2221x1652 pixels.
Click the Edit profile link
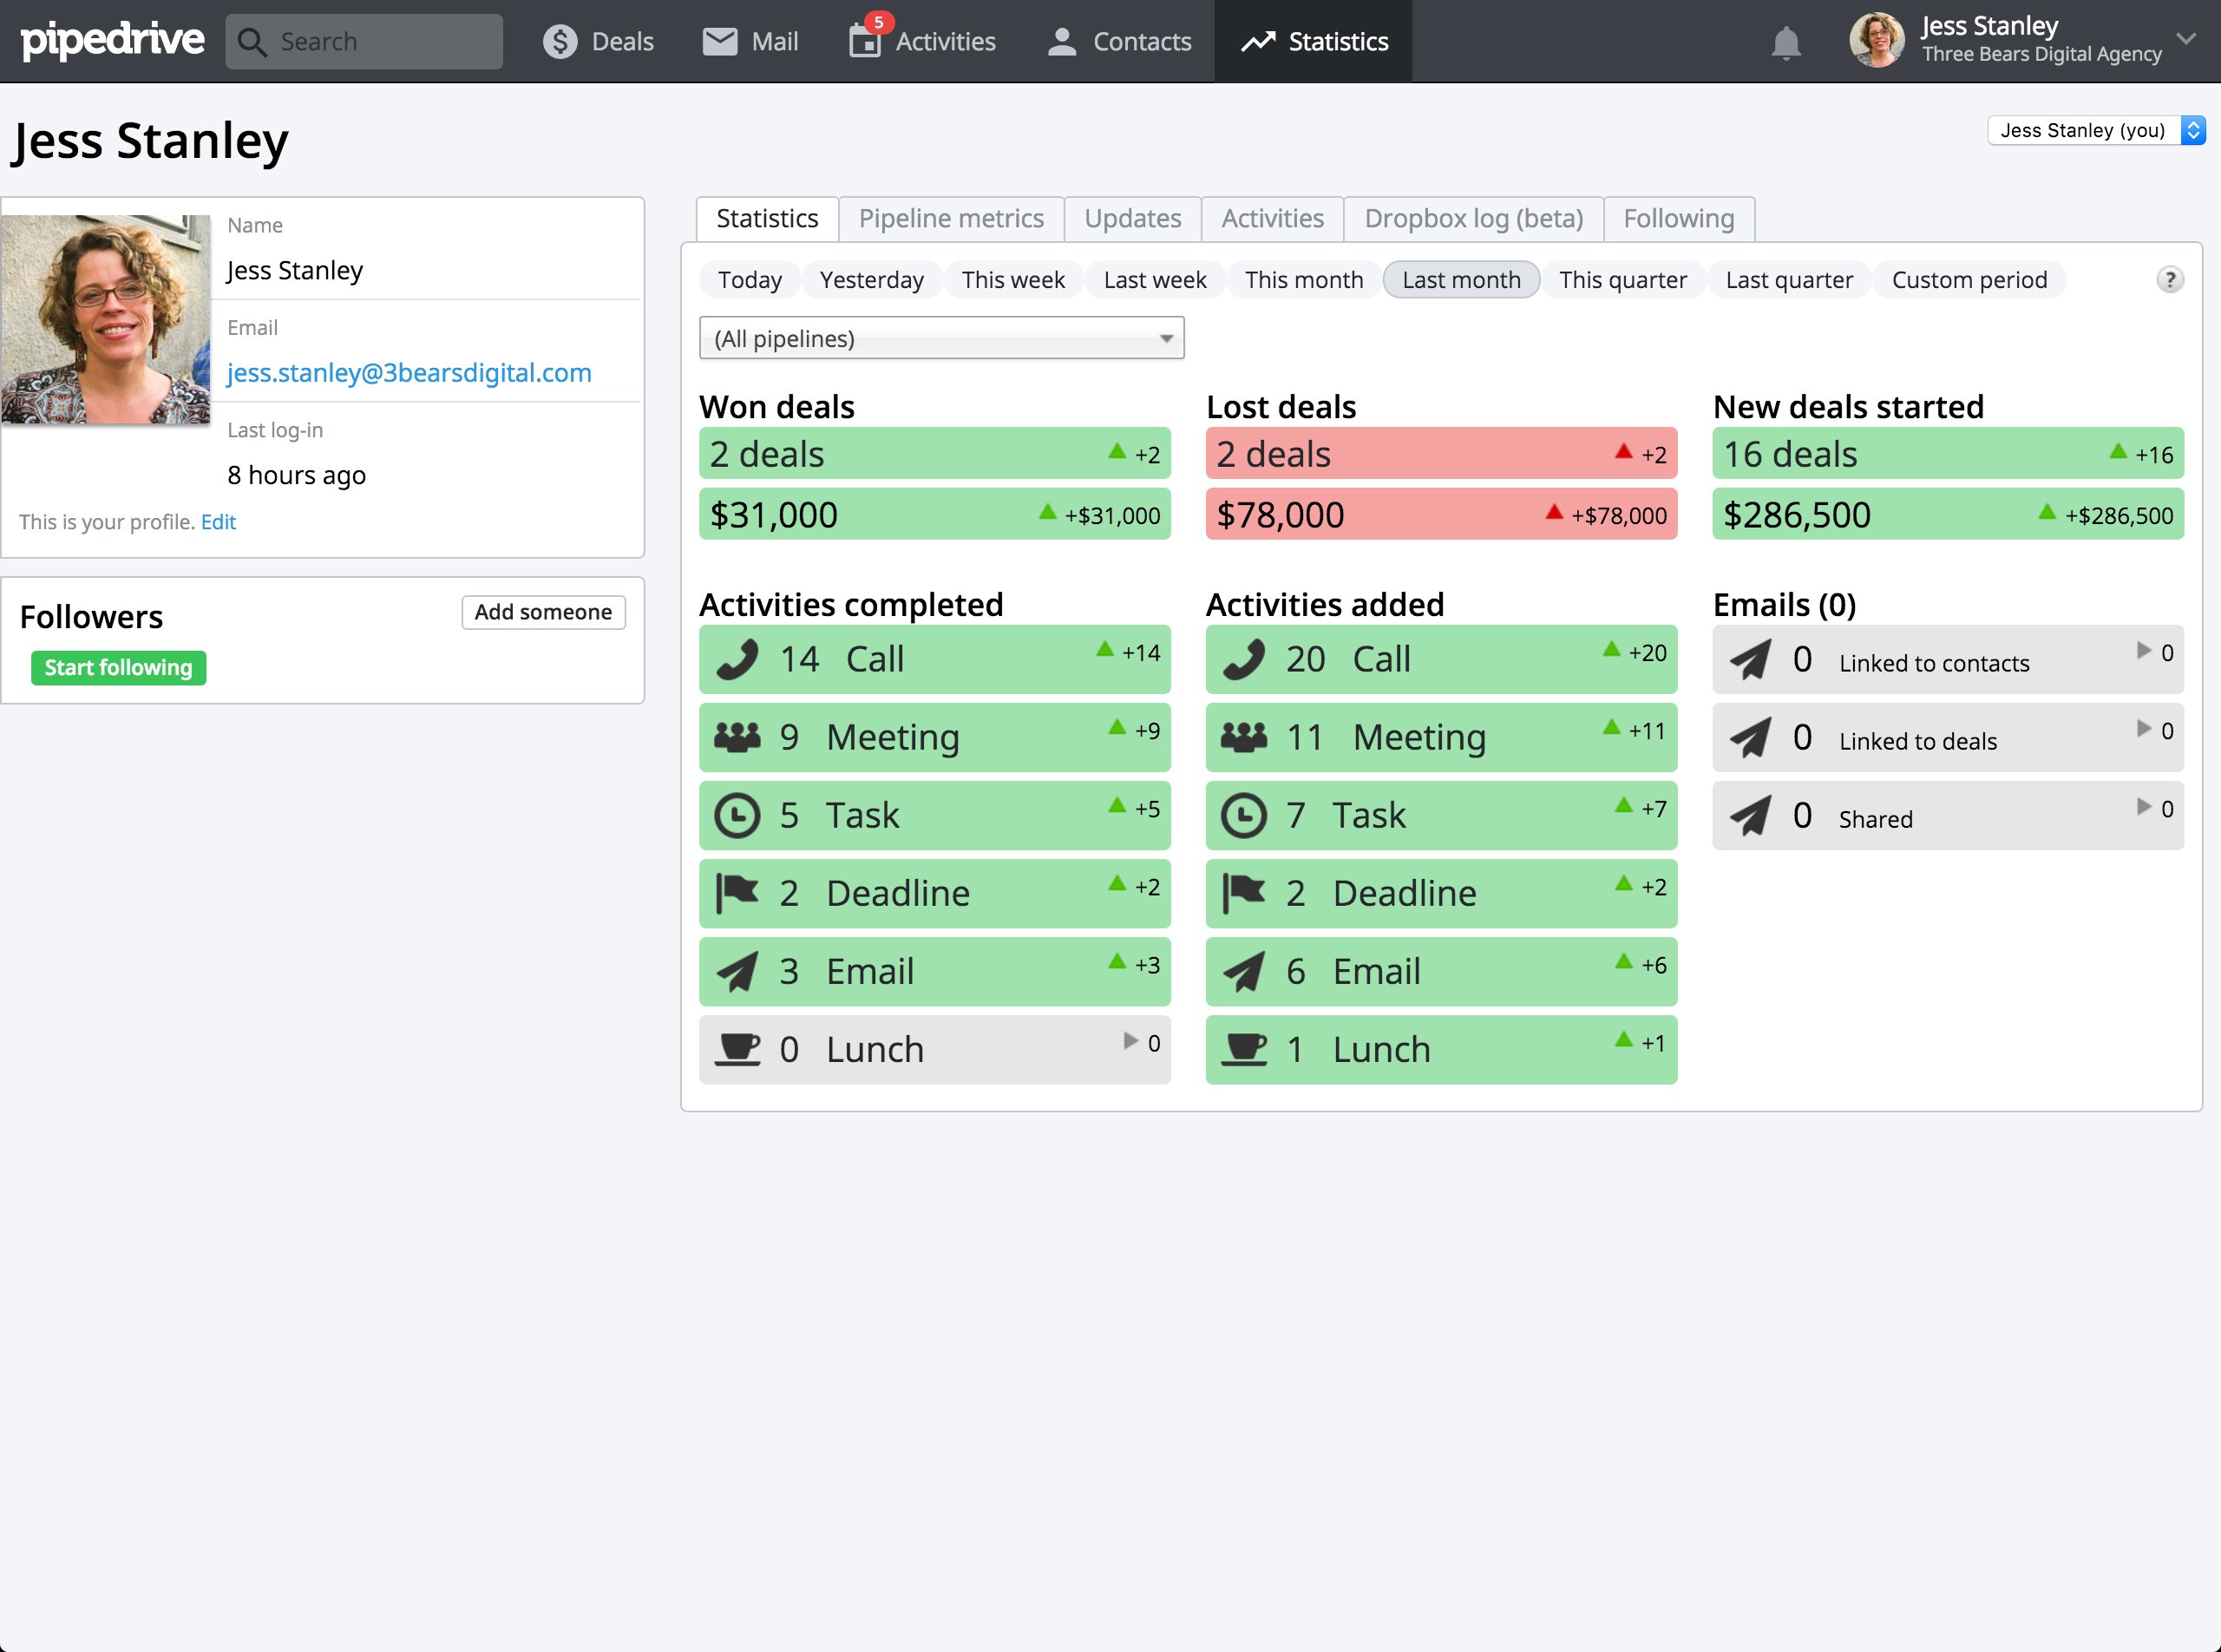point(218,521)
